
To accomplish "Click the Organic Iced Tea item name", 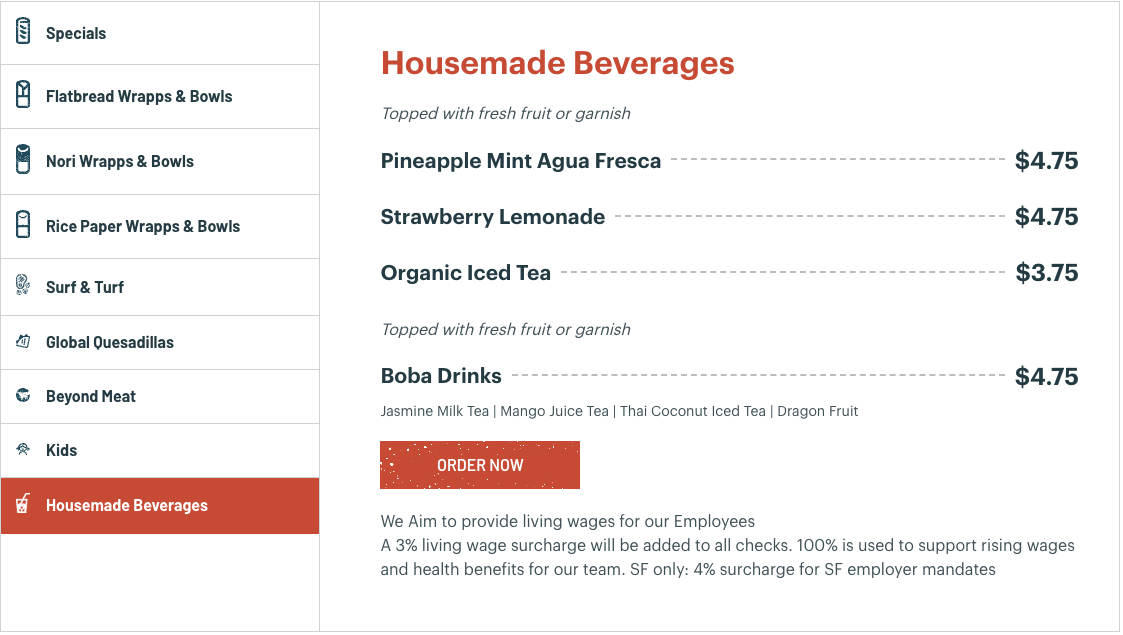I will pyautogui.click(x=465, y=272).
